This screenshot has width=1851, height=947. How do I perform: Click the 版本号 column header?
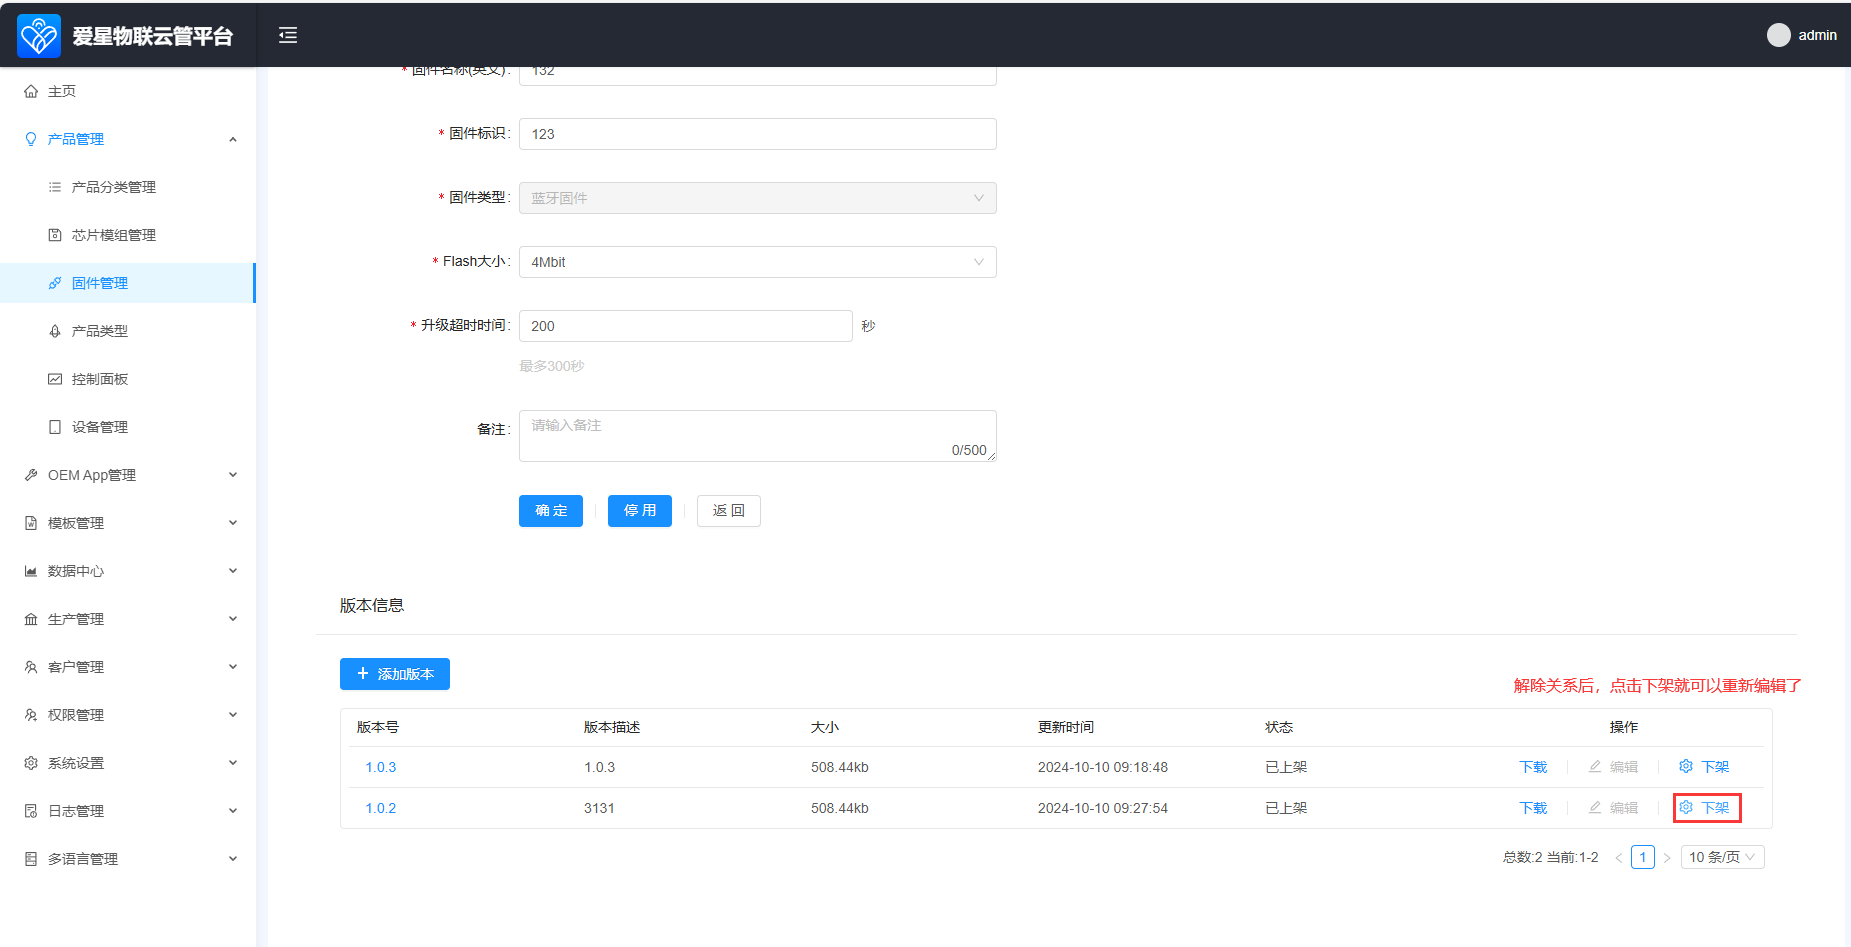pyautogui.click(x=378, y=727)
